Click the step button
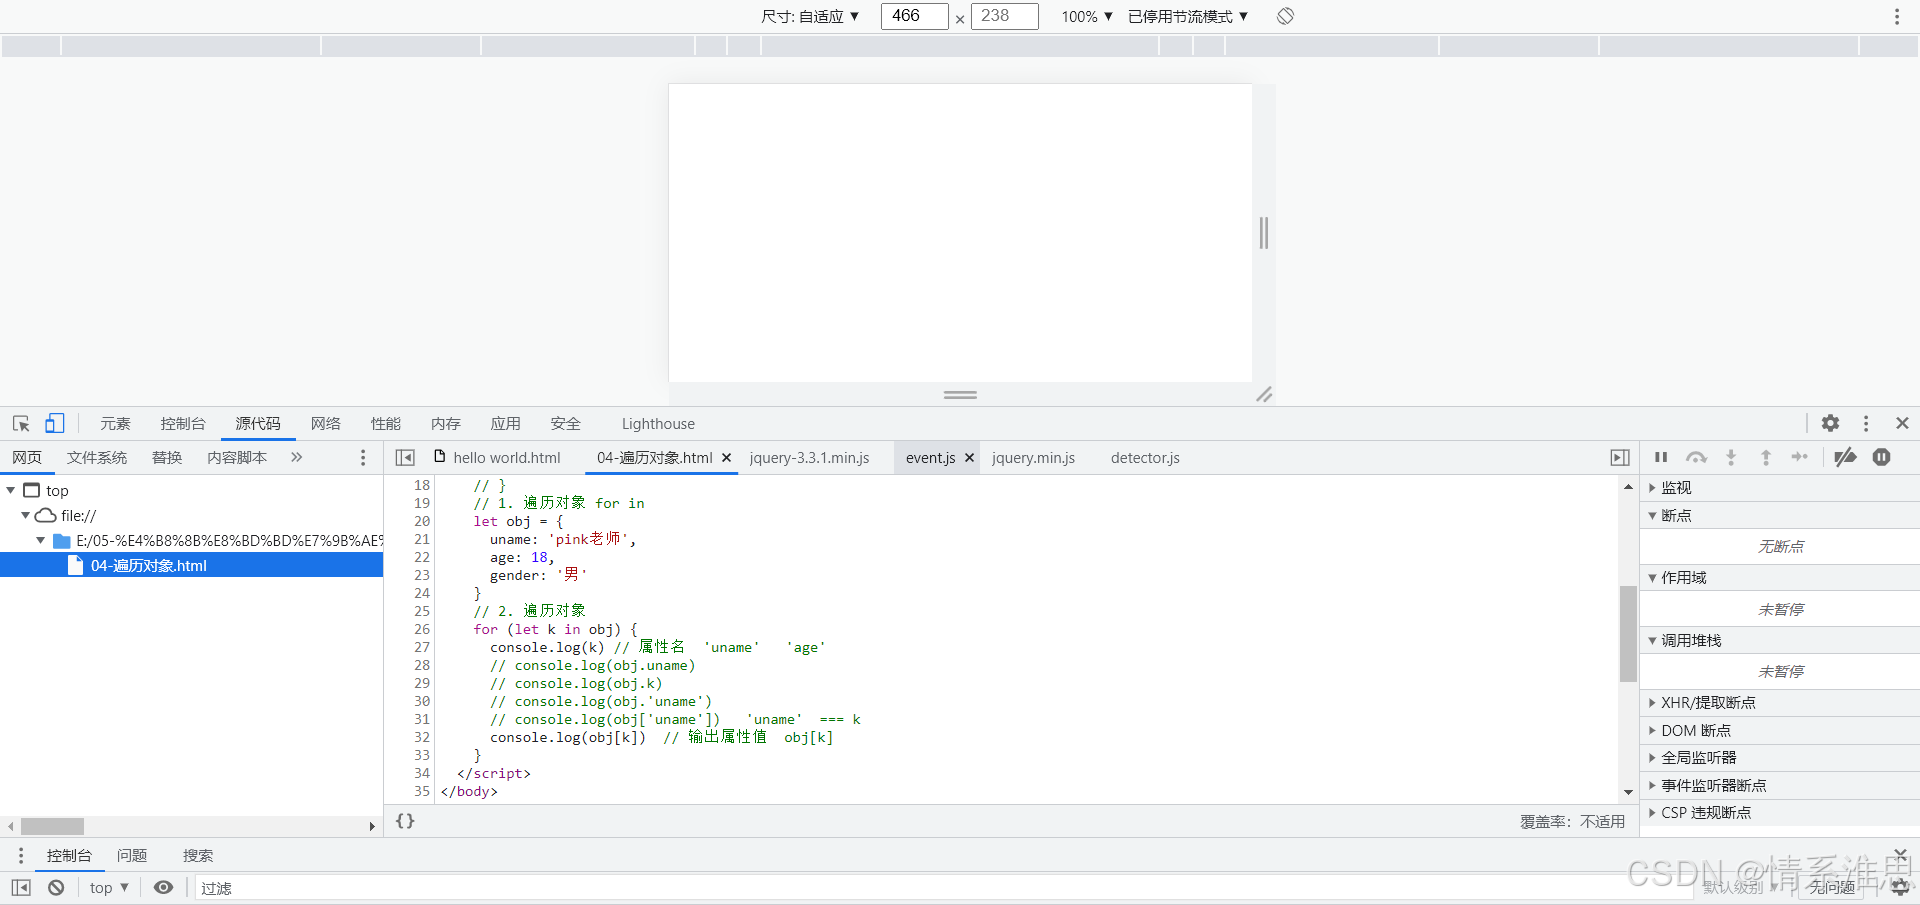Image resolution: width=1920 pixels, height=905 pixels. pyautogui.click(x=1800, y=457)
